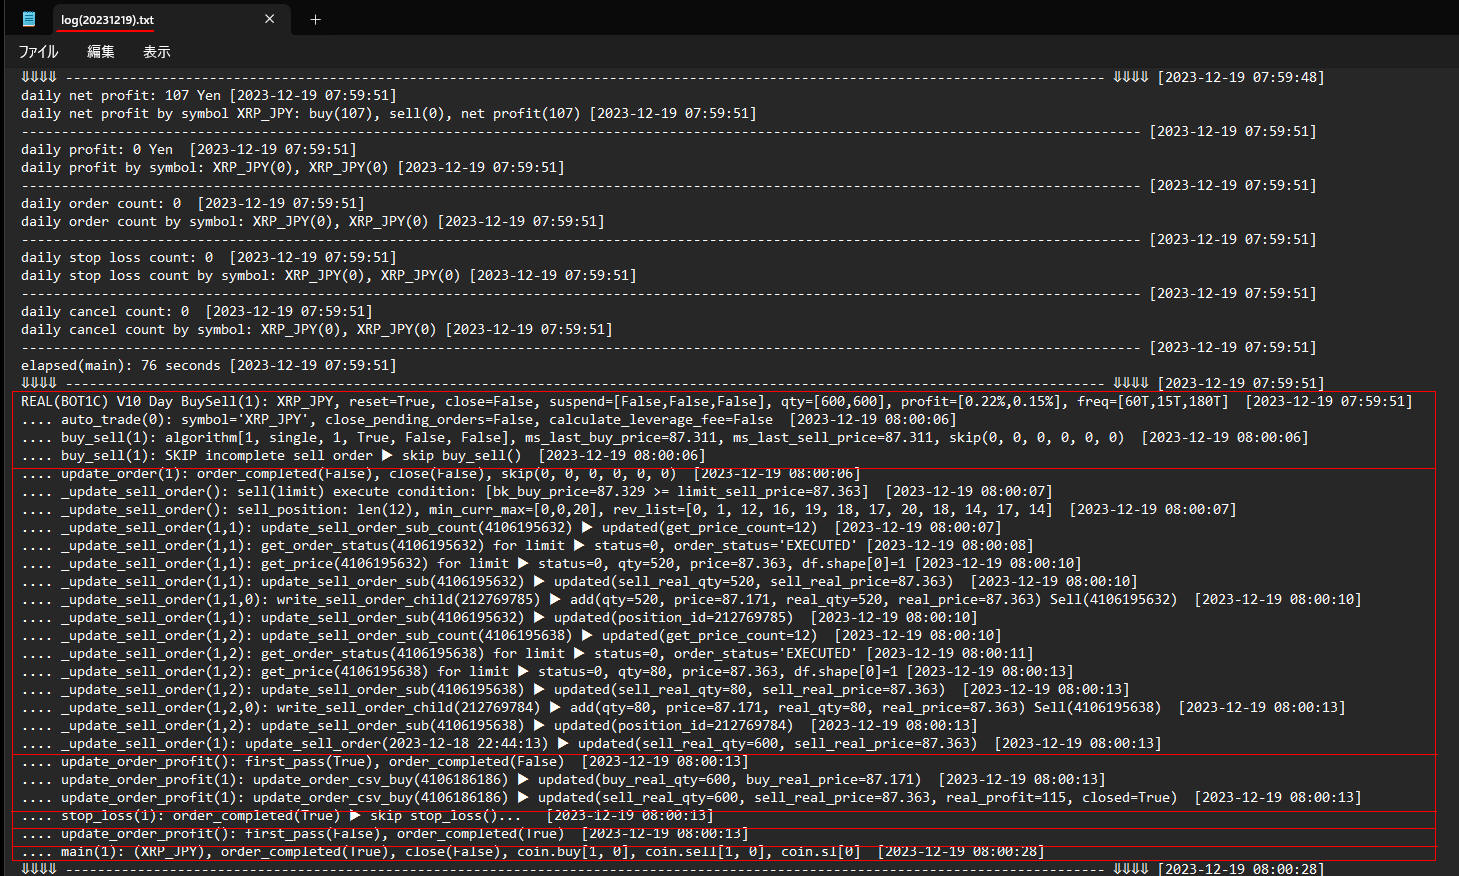Click the Notepad app icon in the title bar
This screenshot has width=1459, height=876.
[29, 19]
